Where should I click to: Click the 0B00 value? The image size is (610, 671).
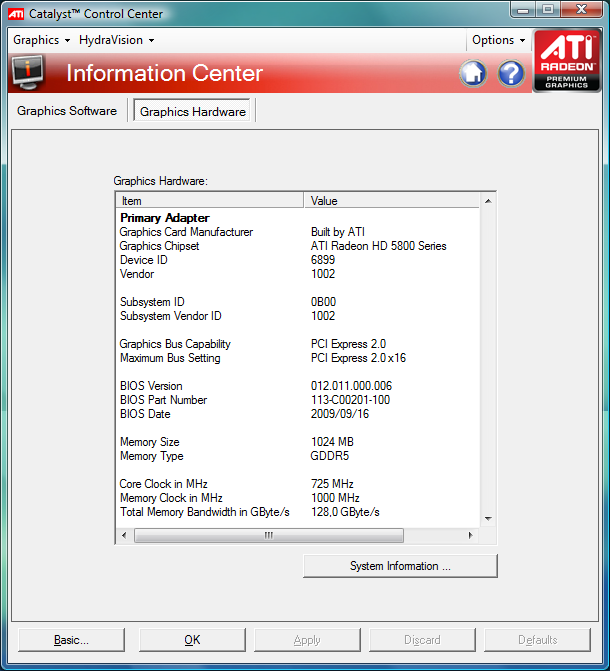click(x=323, y=302)
